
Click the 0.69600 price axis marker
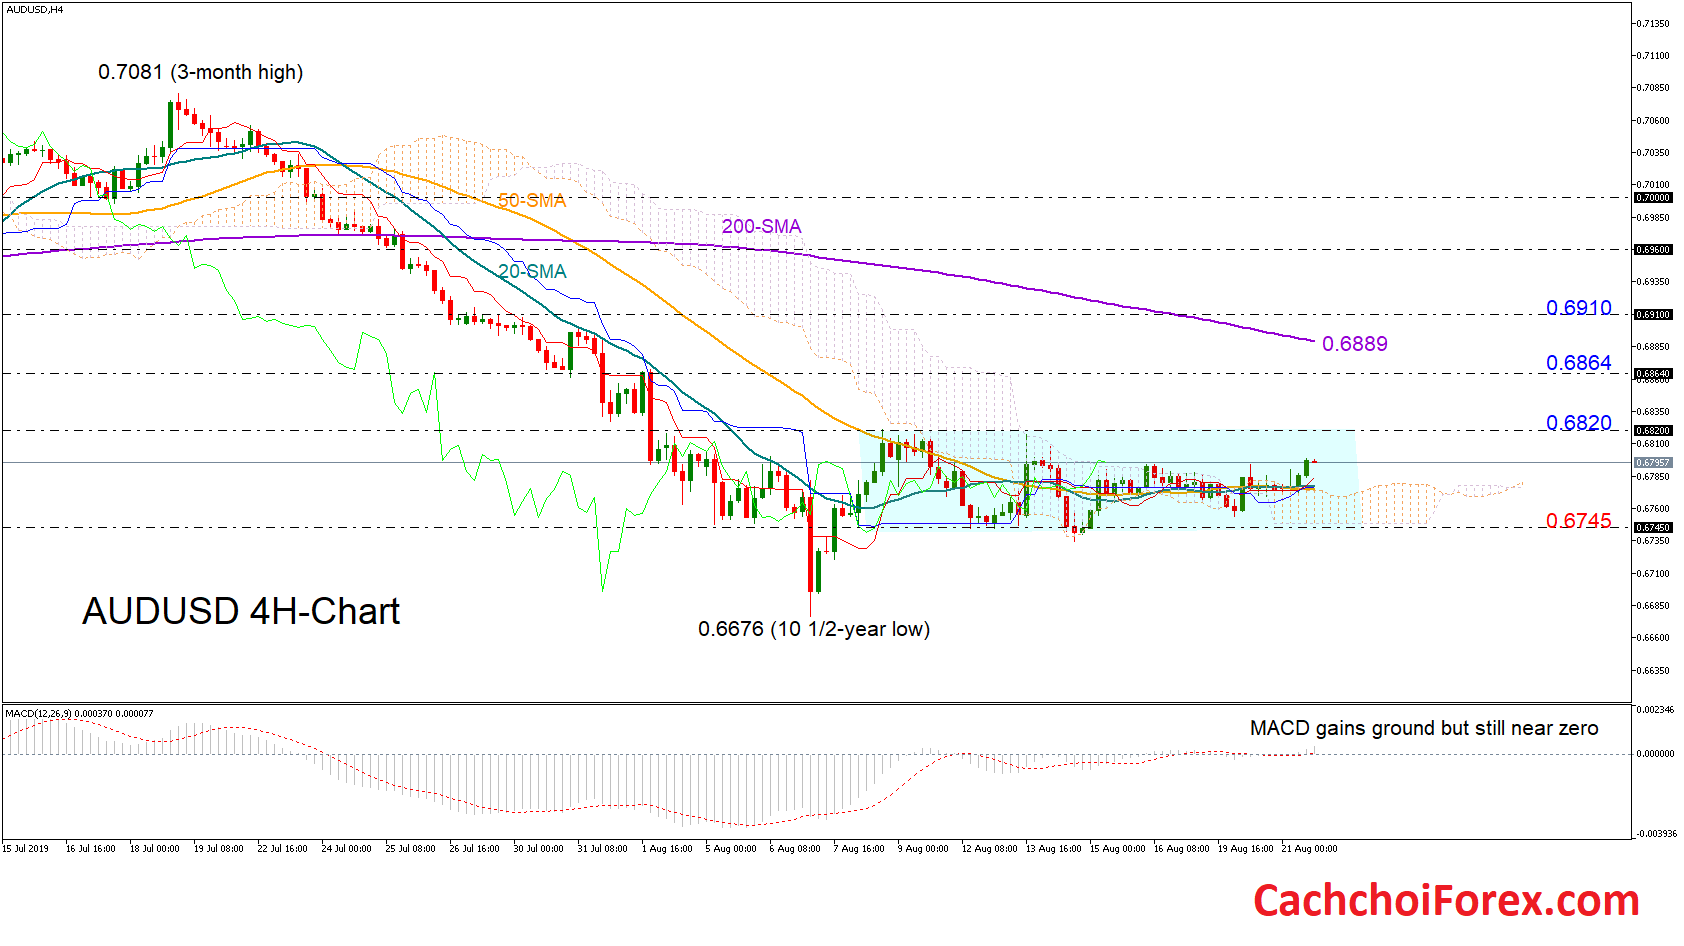point(1653,250)
